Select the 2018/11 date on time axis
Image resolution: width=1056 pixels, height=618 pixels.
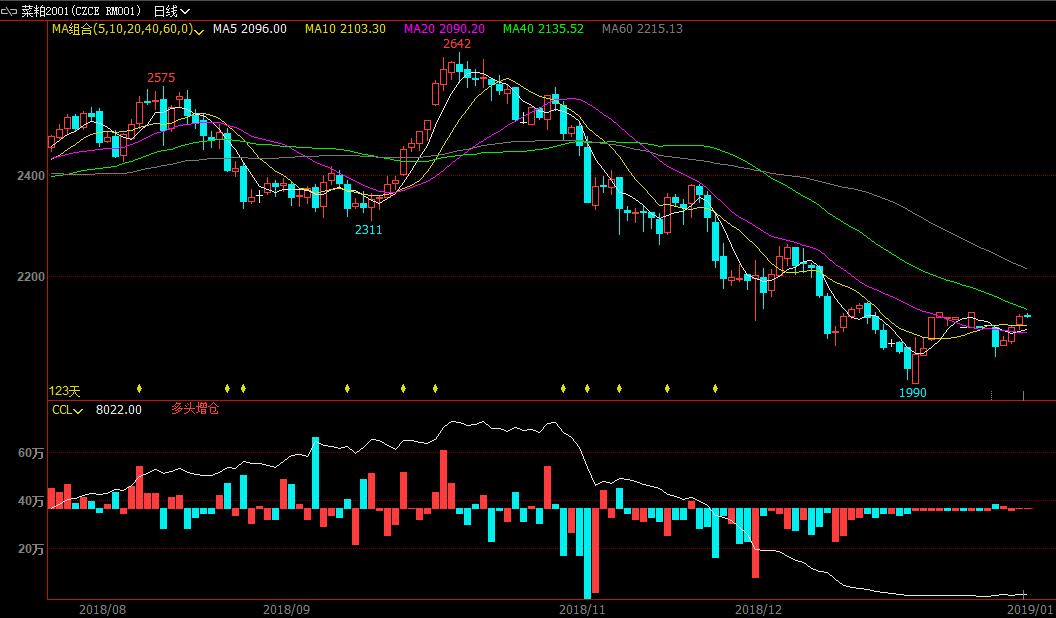pyautogui.click(x=583, y=608)
